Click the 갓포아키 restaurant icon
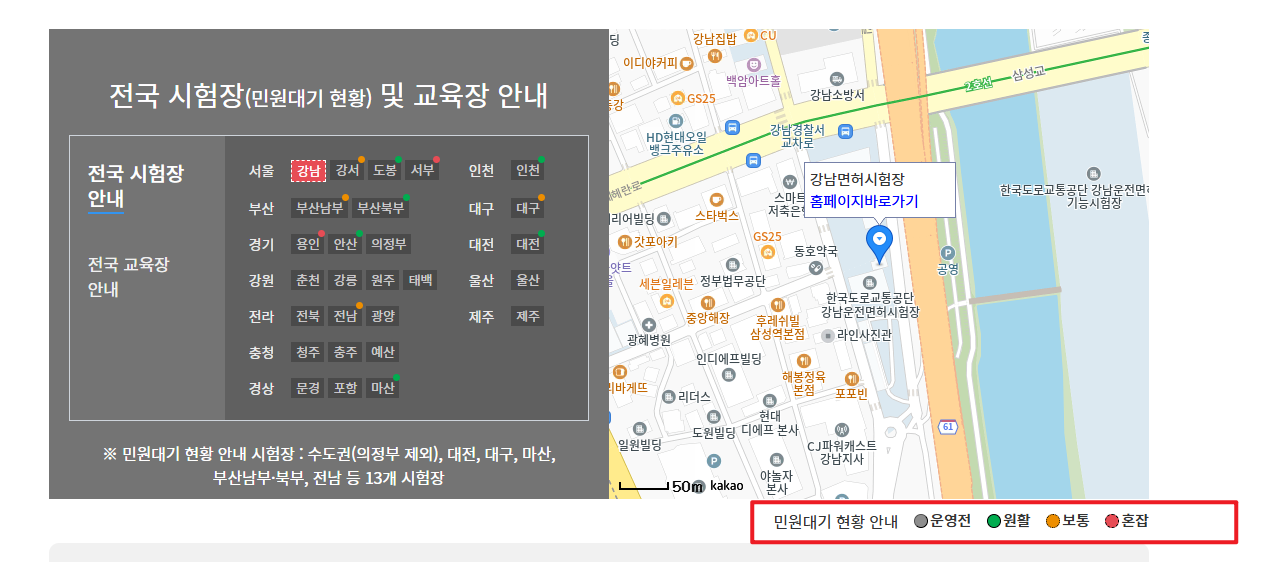The image size is (1268, 562). [625, 241]
